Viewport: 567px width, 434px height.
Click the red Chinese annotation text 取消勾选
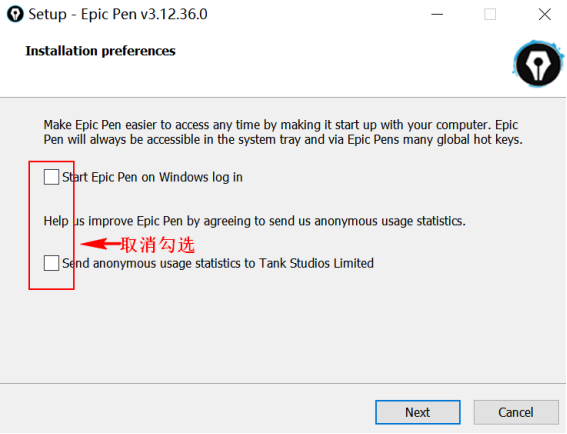[158, 245]
